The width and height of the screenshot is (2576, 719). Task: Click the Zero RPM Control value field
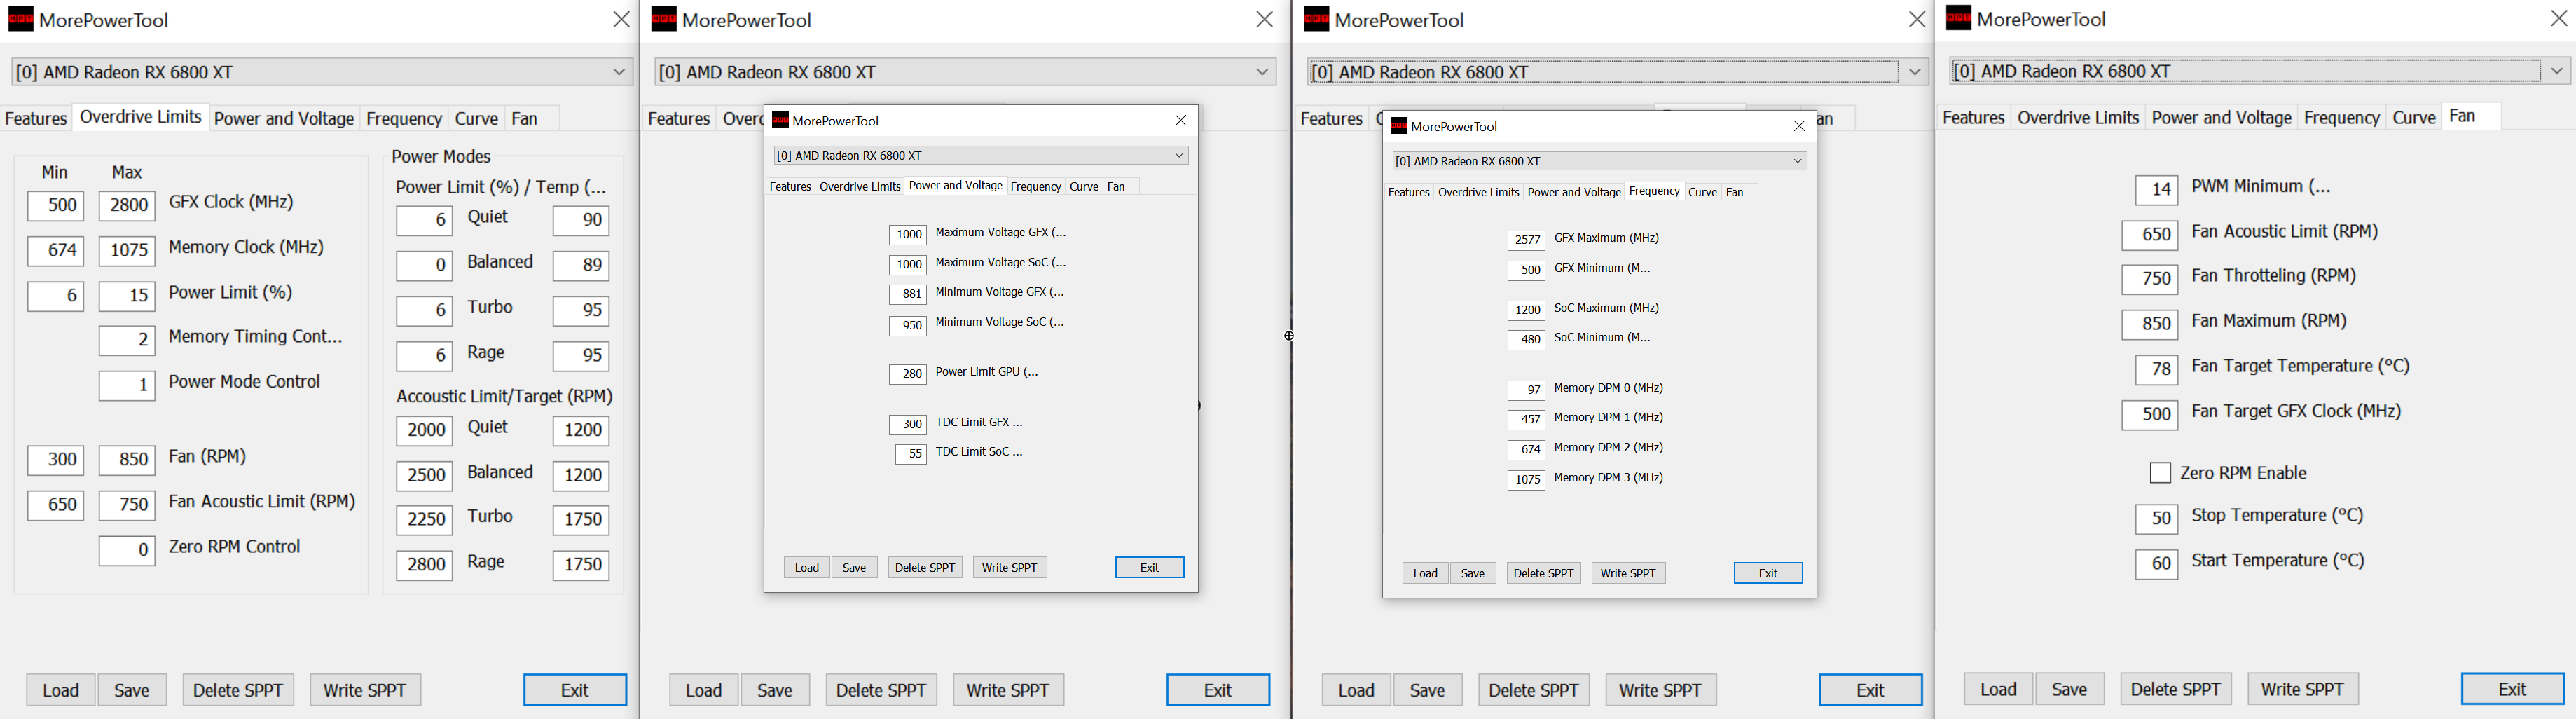(127, 551)
